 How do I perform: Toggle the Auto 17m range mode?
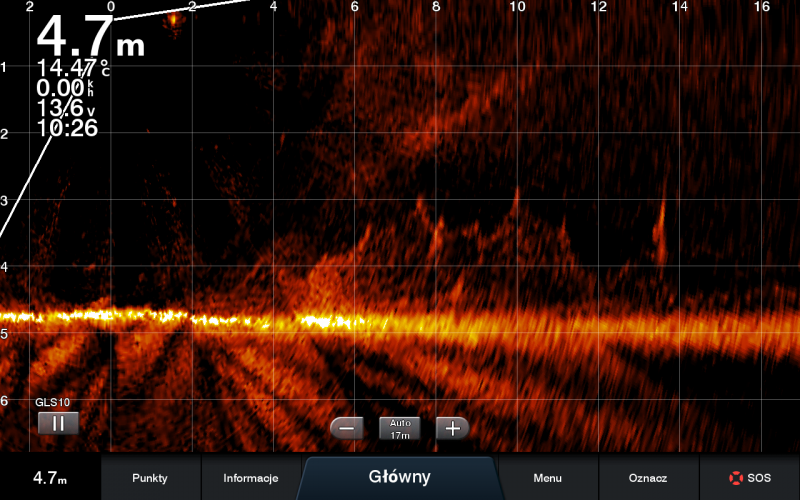(400, 429)
